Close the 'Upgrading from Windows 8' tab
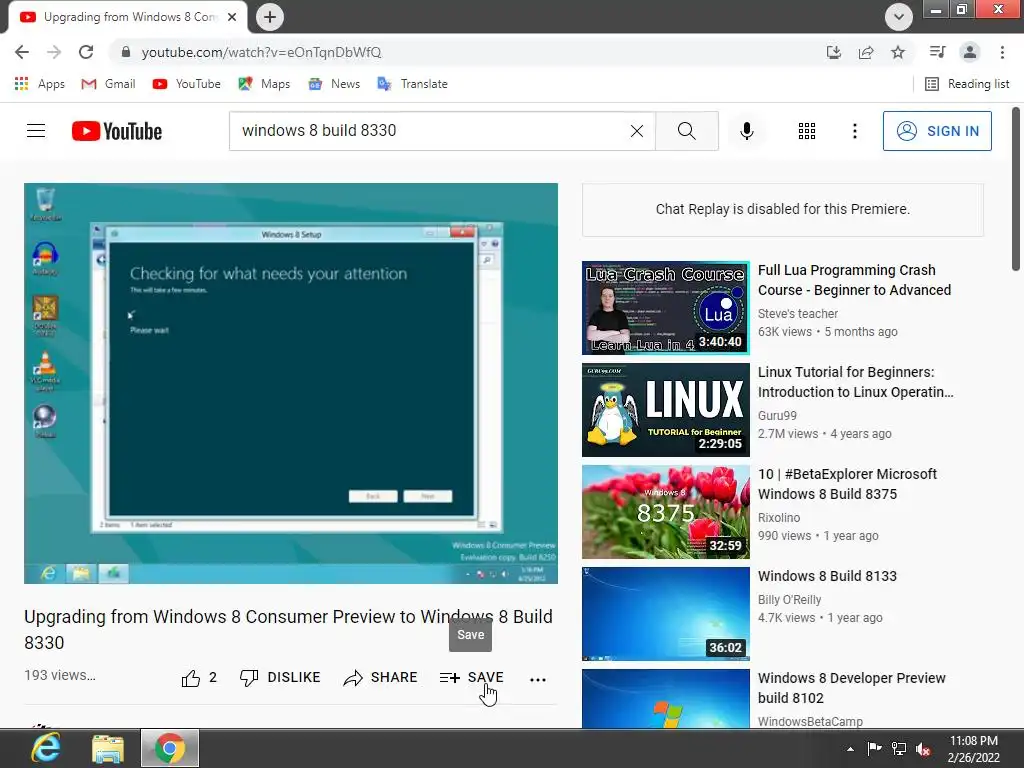1024x768 pixels. [232, 17]
